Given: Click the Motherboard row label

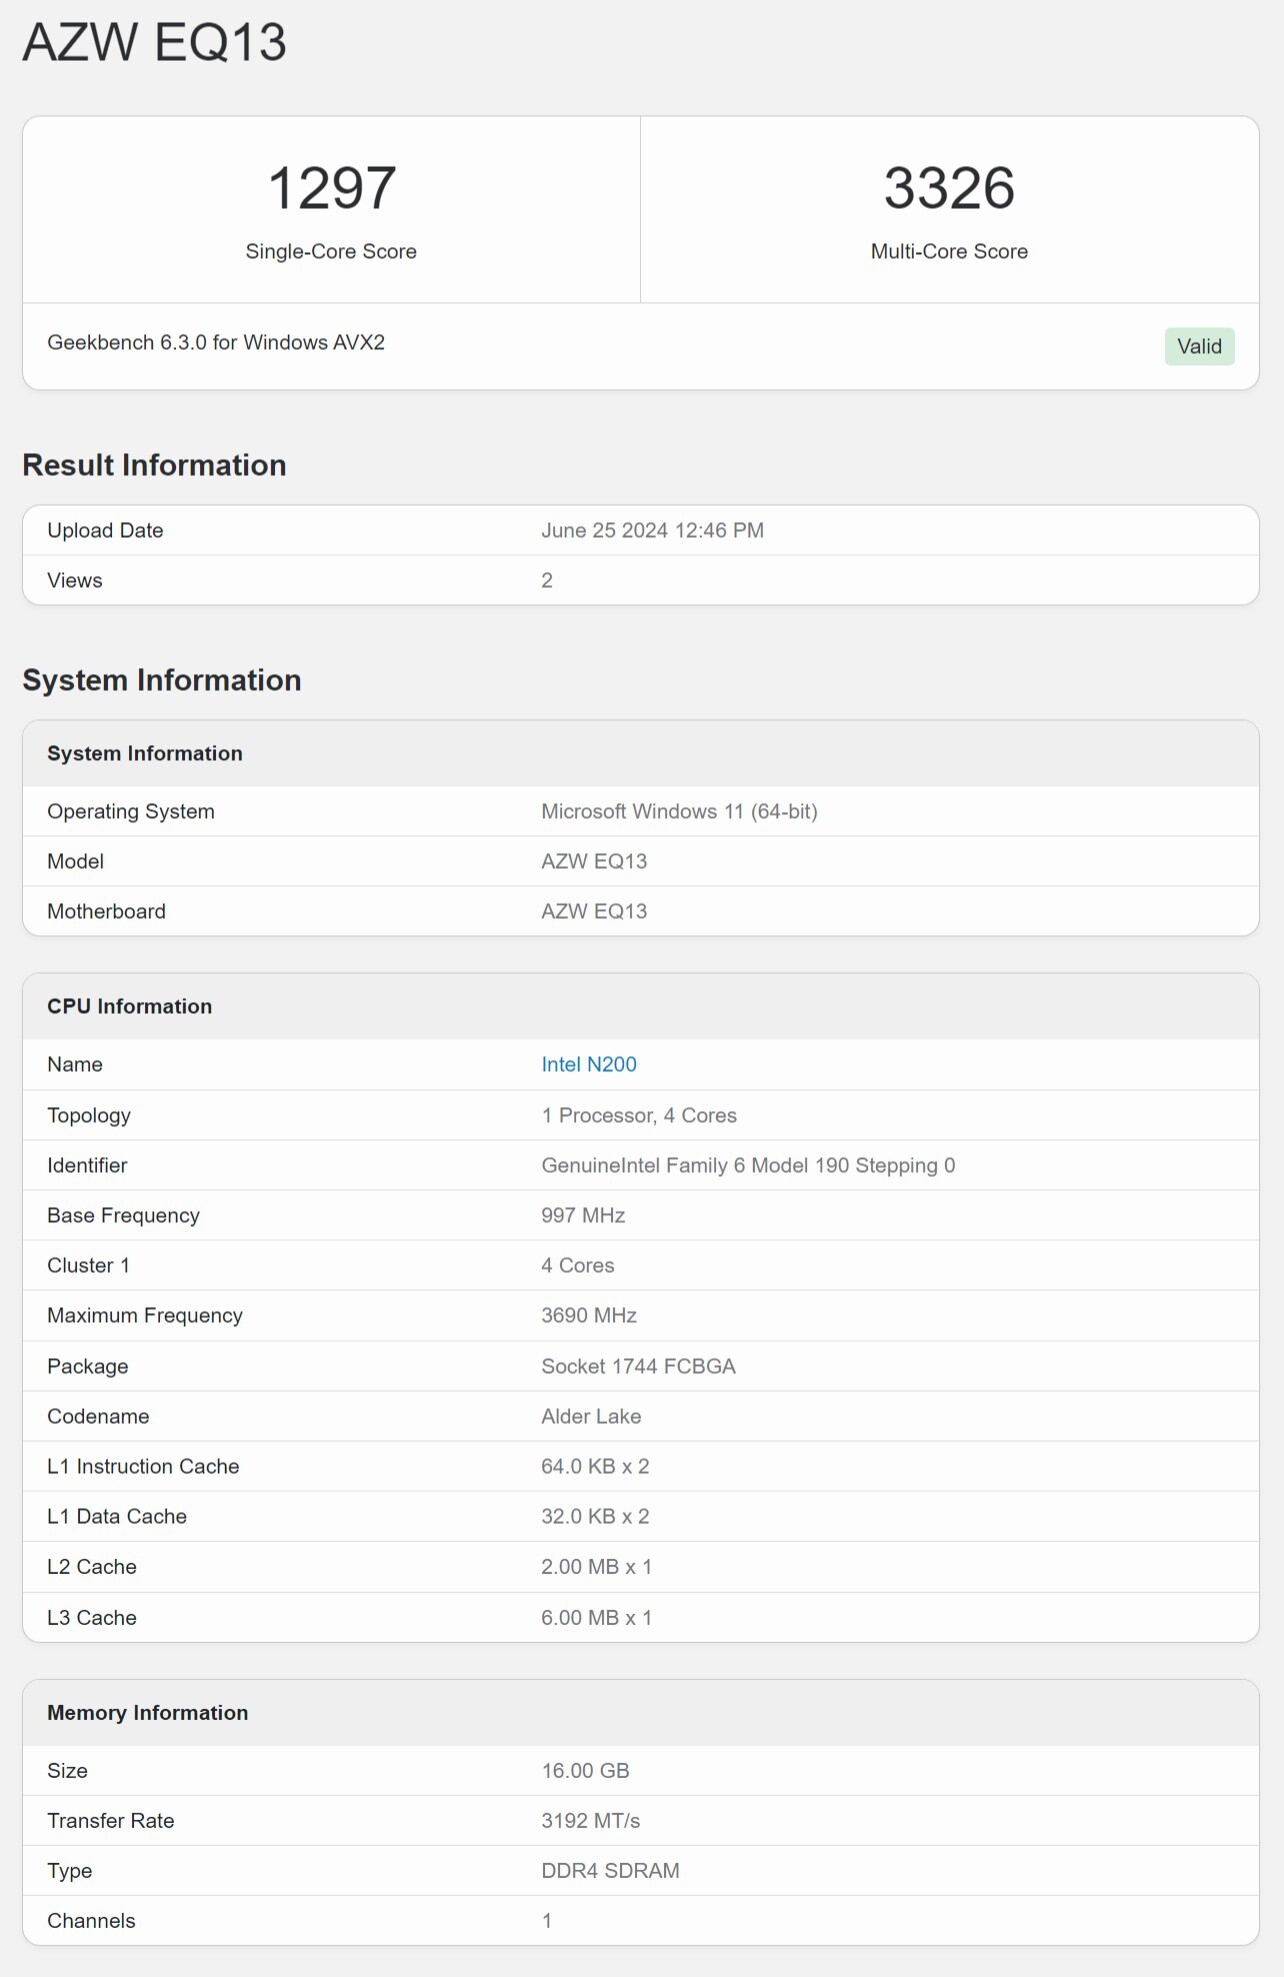Looking at the screenshot, I should click(x=106, y=911).
